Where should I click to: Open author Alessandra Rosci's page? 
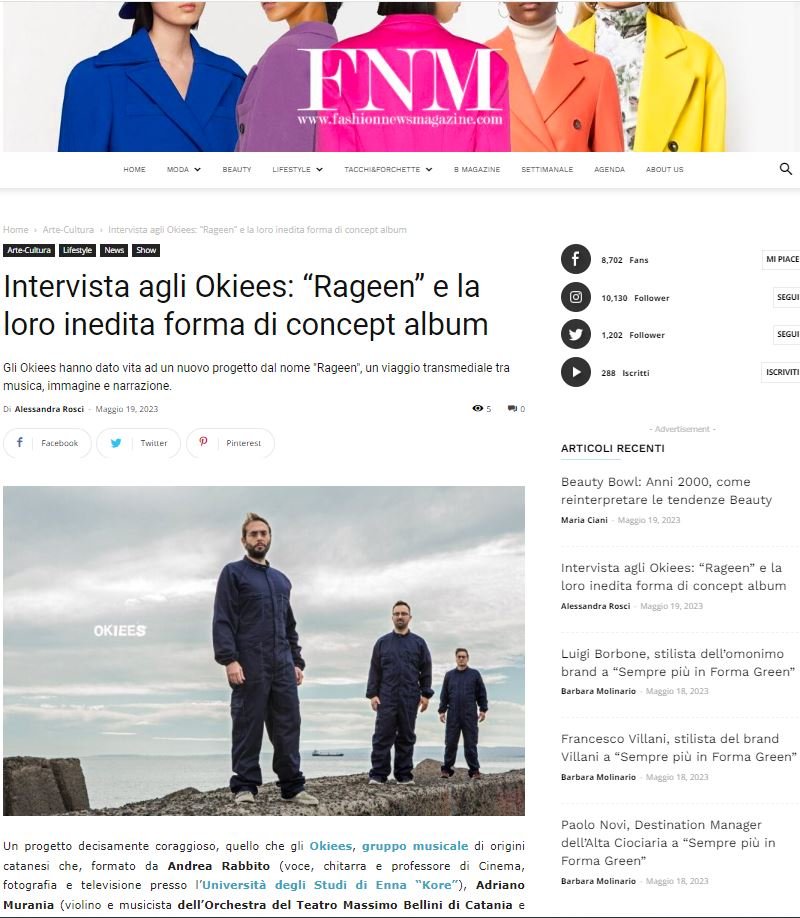[x=49, y=409]
